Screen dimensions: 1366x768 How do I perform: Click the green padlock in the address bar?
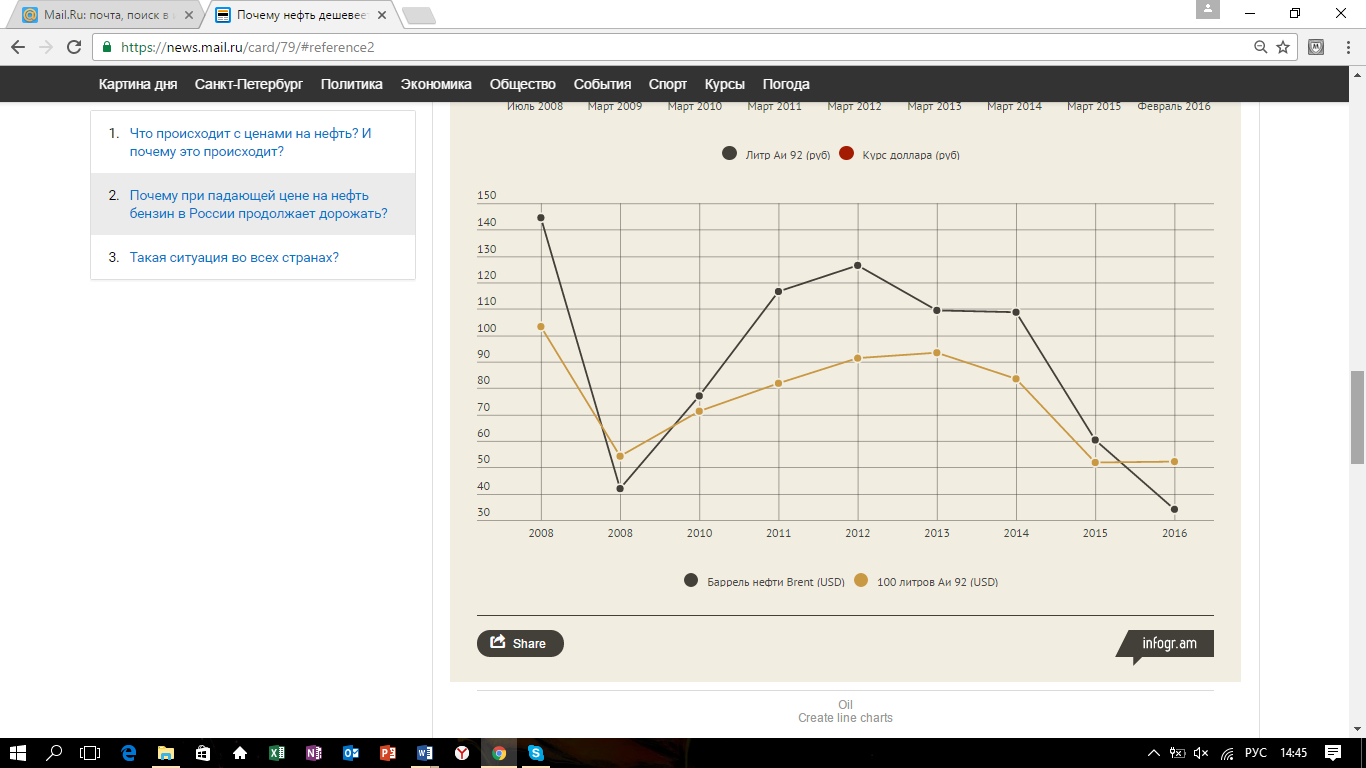click(107, 47)
